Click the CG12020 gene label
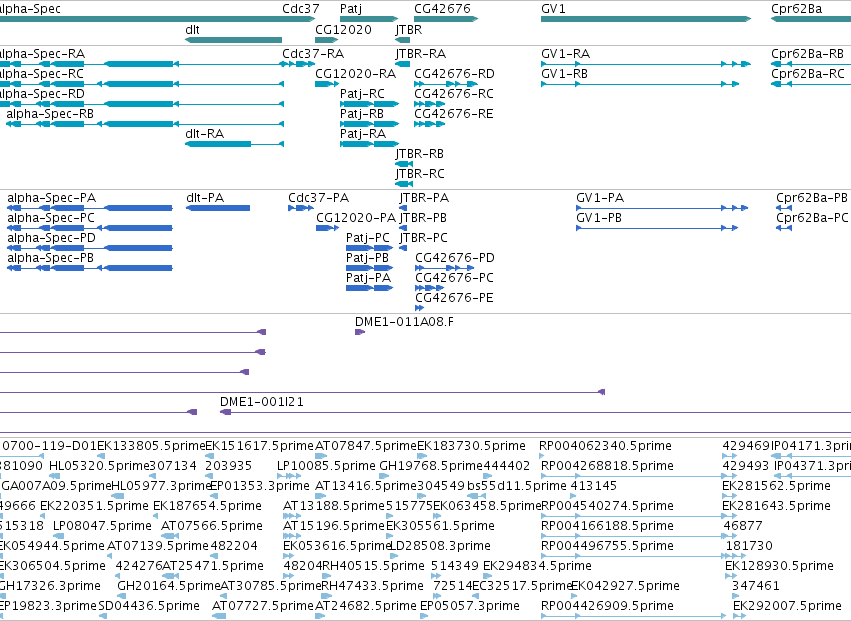Viewport: 851px width, 621px height. point(344,29)
